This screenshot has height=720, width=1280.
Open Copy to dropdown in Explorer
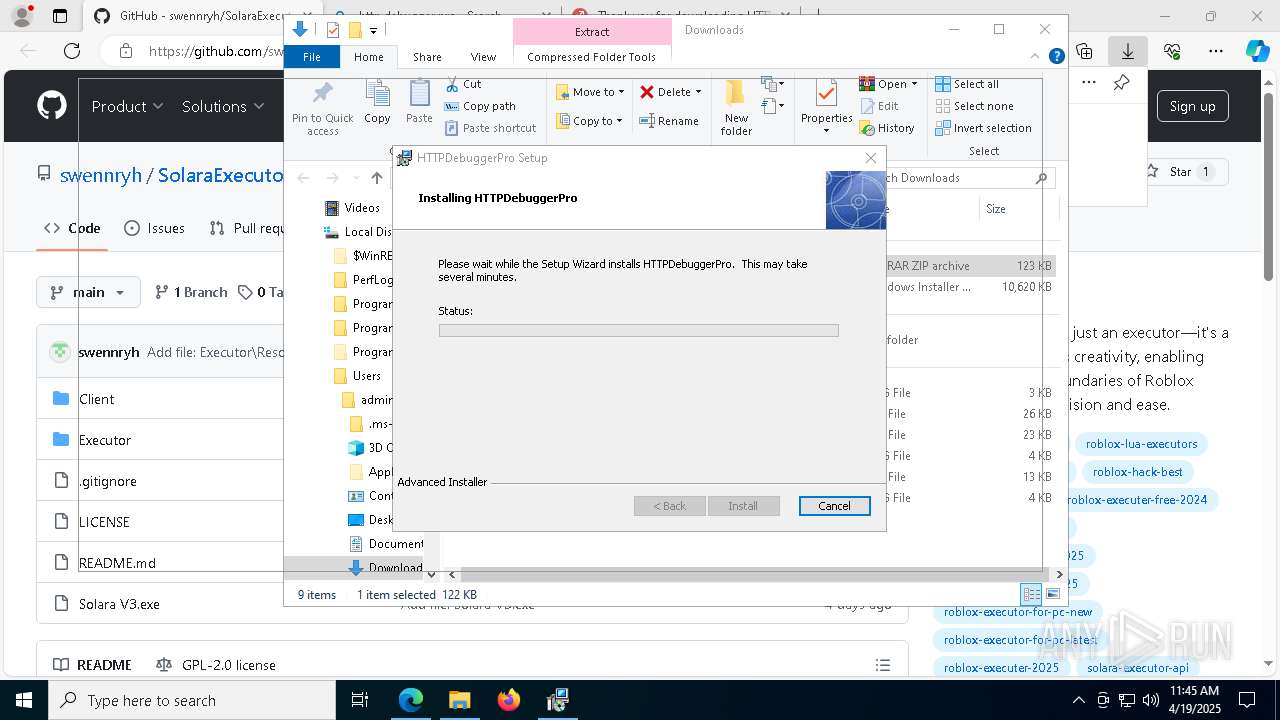point(589,121)
